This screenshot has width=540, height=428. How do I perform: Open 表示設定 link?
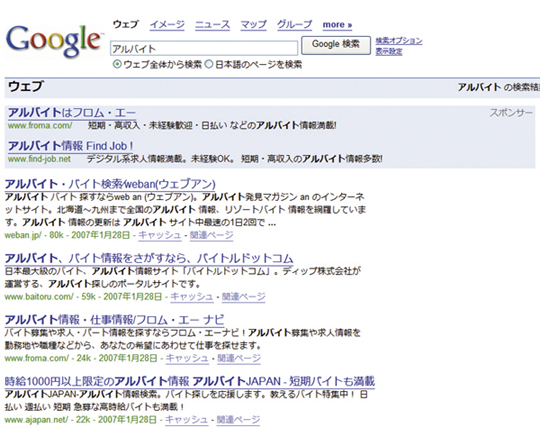(x=389, y=51)
